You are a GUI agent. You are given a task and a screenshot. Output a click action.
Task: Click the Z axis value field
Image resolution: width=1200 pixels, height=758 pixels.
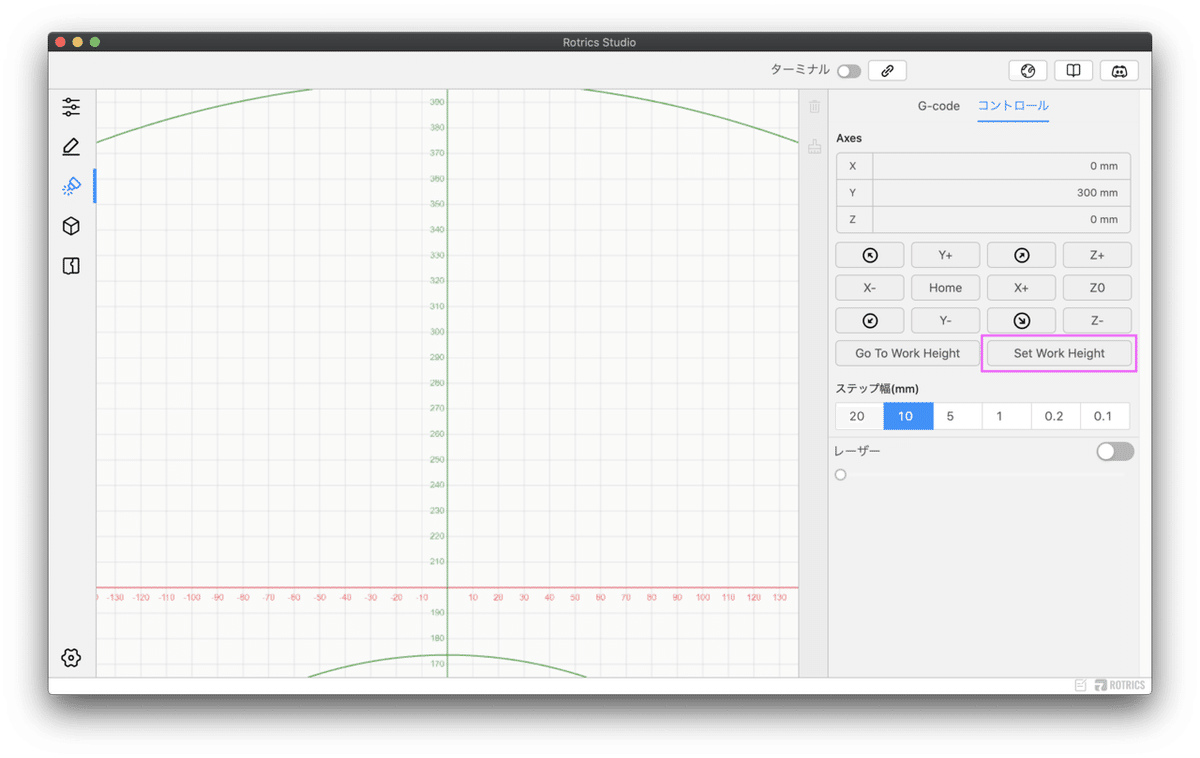coord(1001,219)
